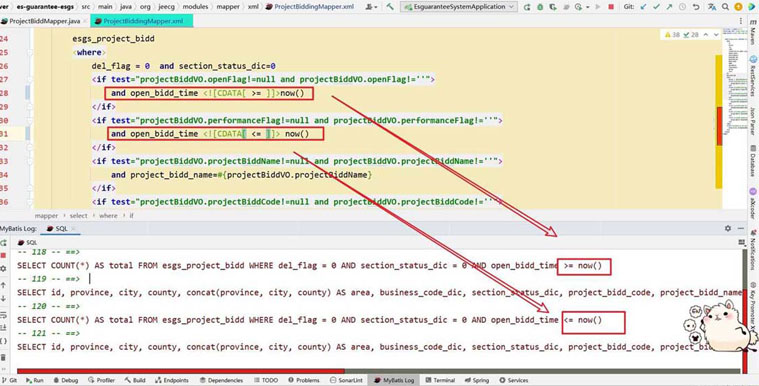Stop the running application with red square
Viewport: 759px width, 386px height.
click(x=611, y=7)
